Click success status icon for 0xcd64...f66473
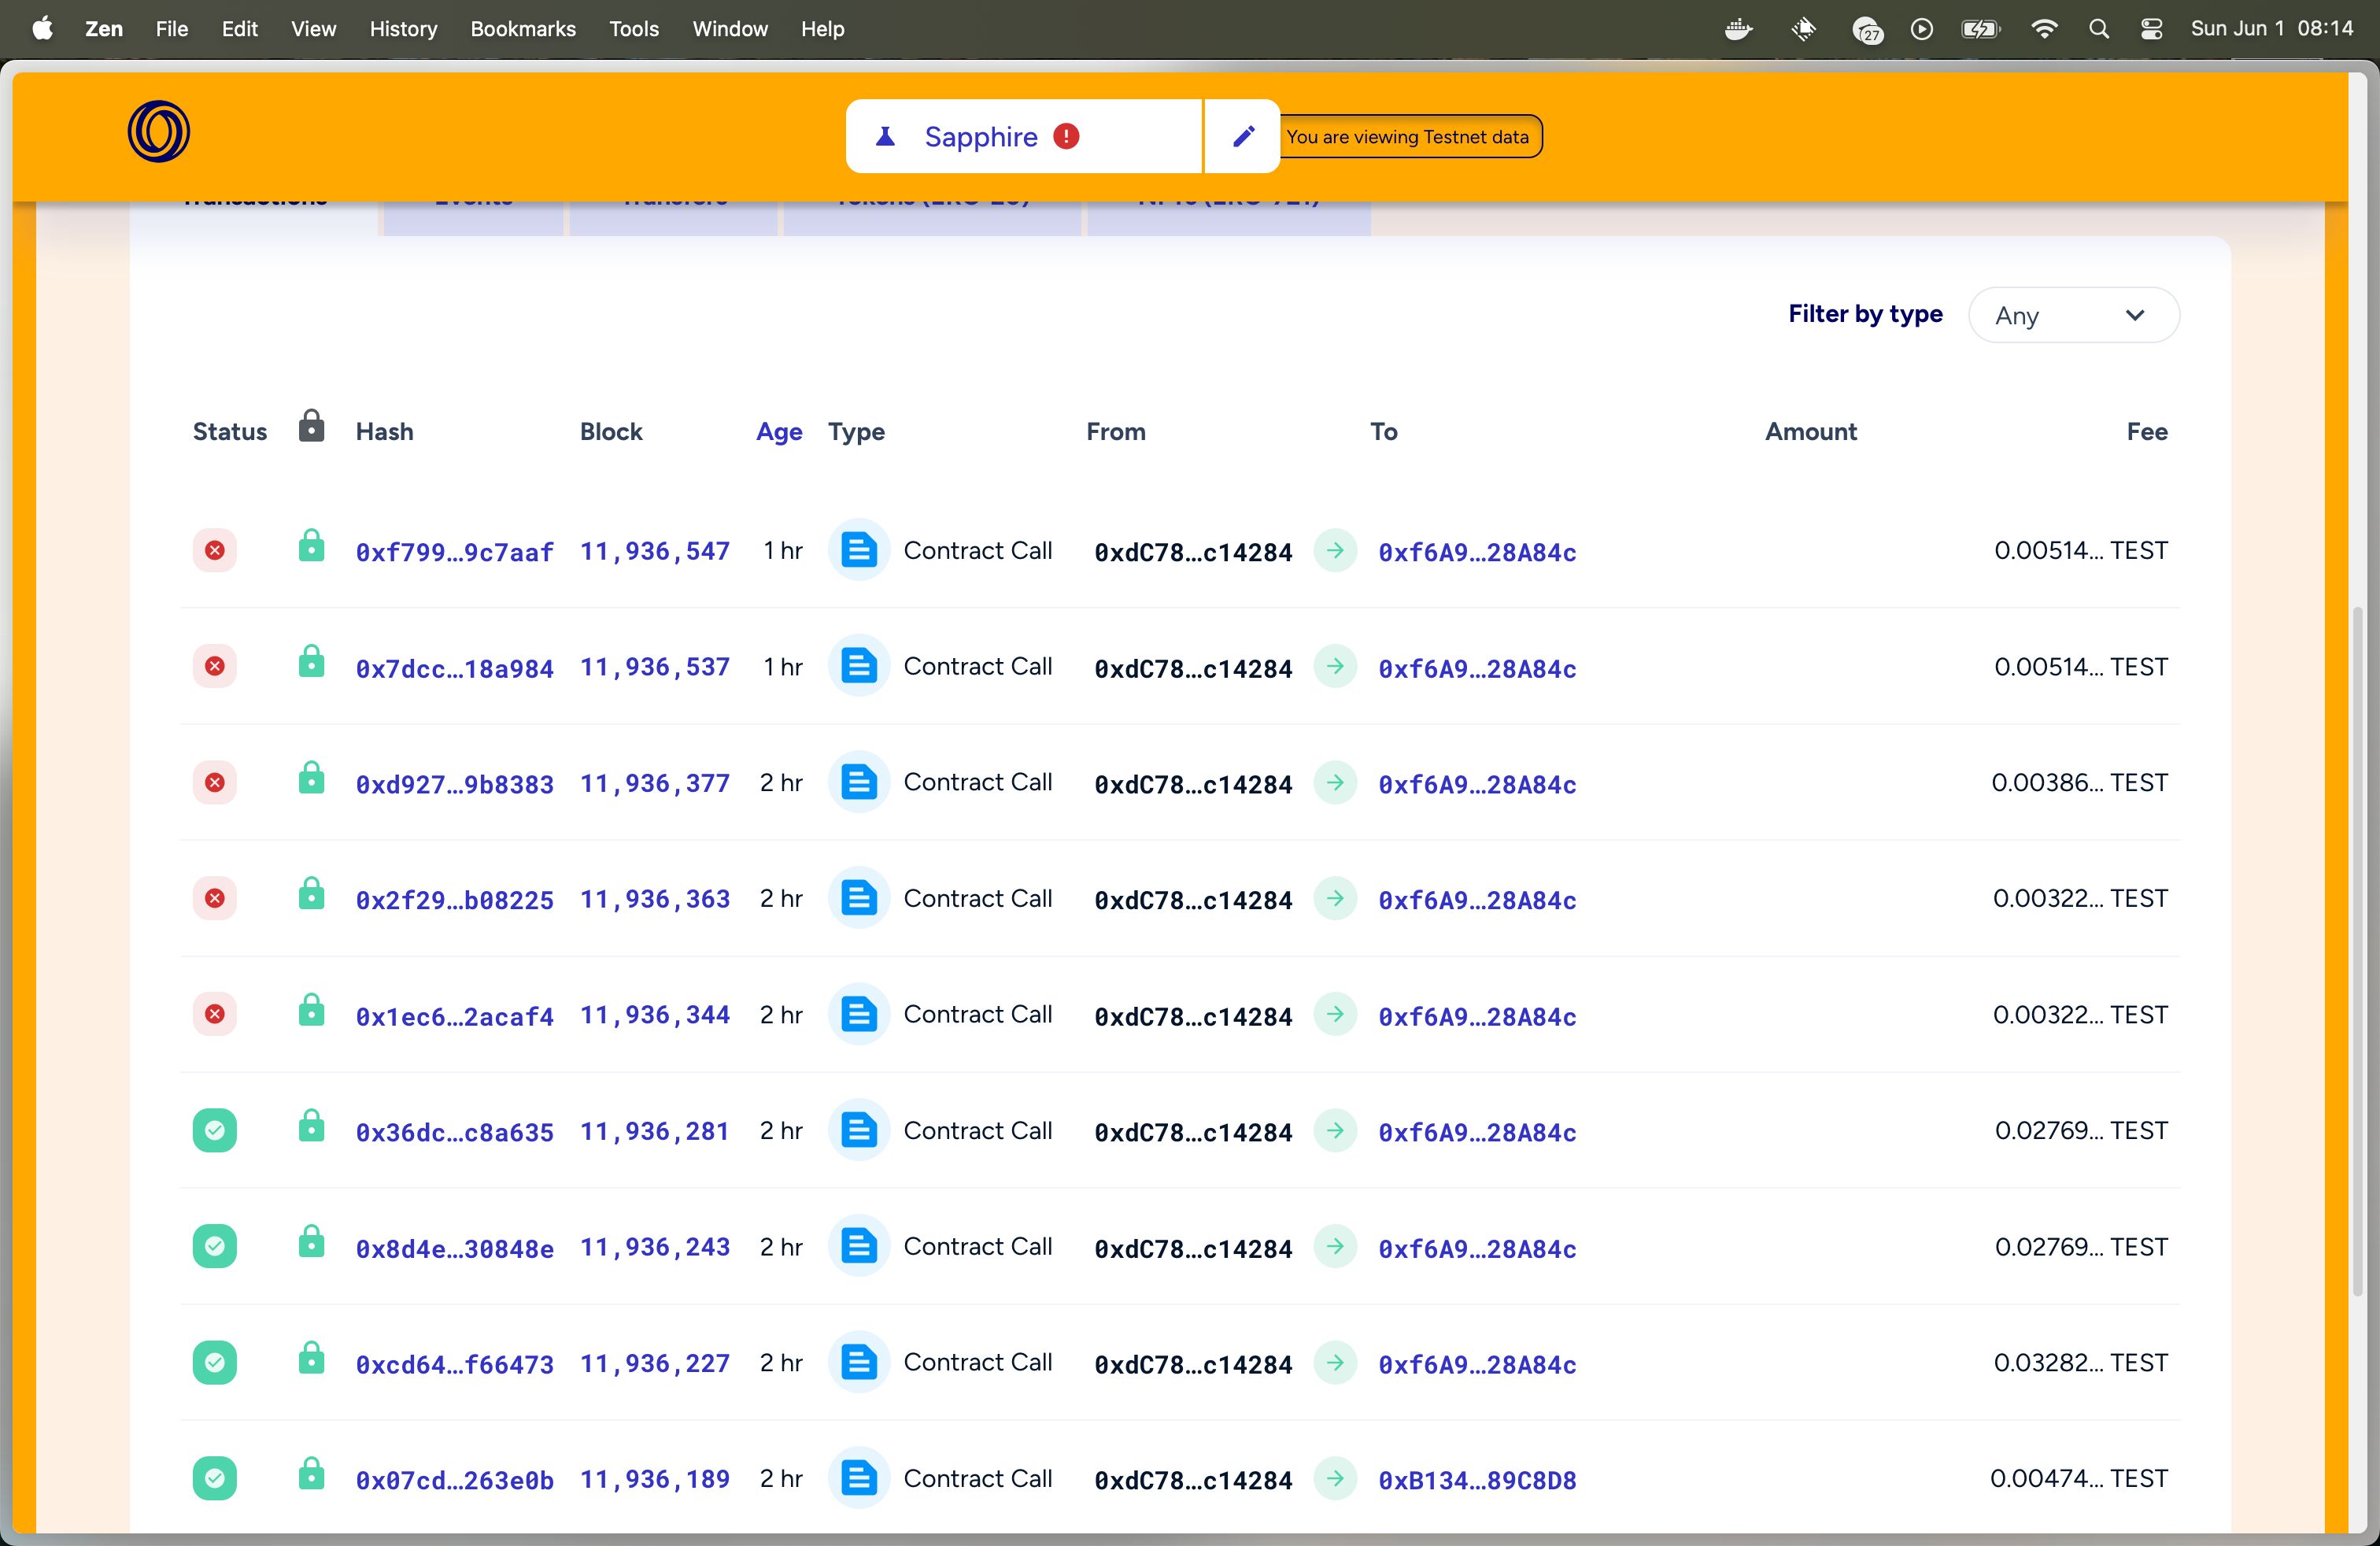Screen dimensions: 2380x1546 [214, 1362]
